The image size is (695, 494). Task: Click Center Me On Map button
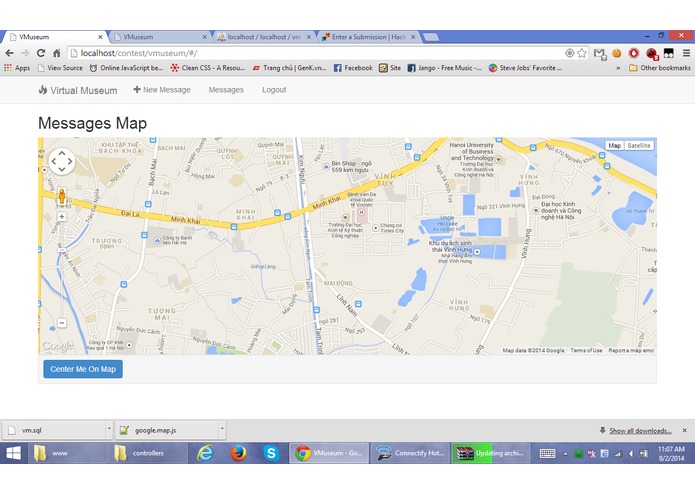[83, 369]
